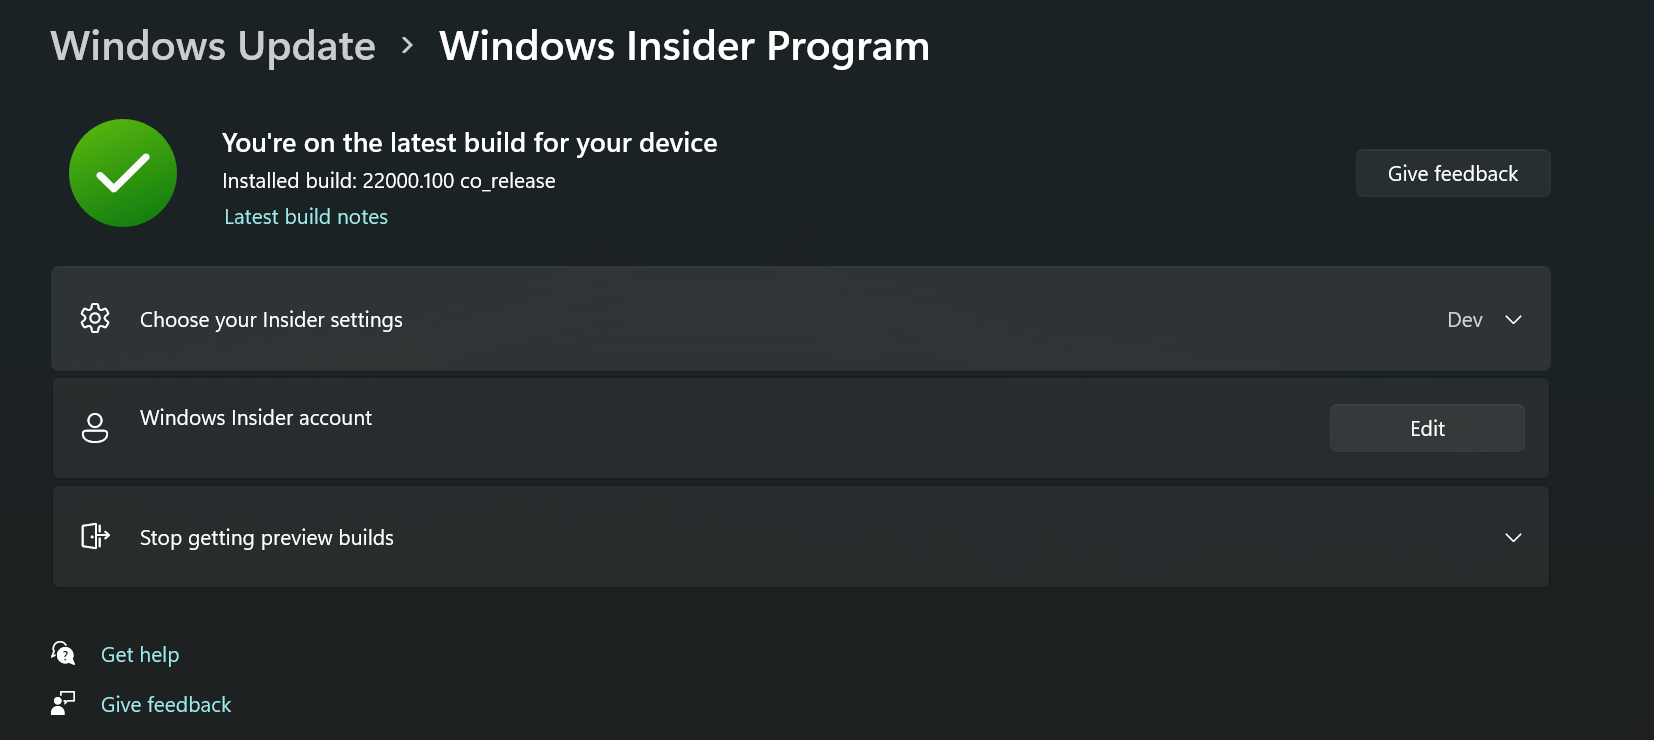
Task: Click Edit for Windows Insider account
Action: coord(1427,428)
